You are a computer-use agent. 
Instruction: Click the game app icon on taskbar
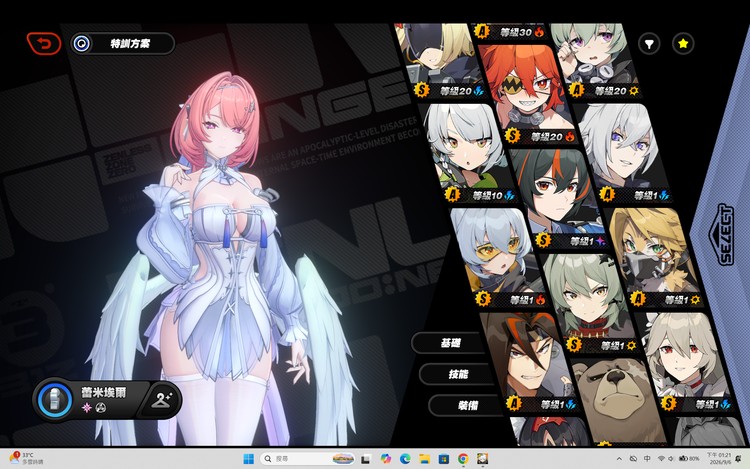pos(483,459)
